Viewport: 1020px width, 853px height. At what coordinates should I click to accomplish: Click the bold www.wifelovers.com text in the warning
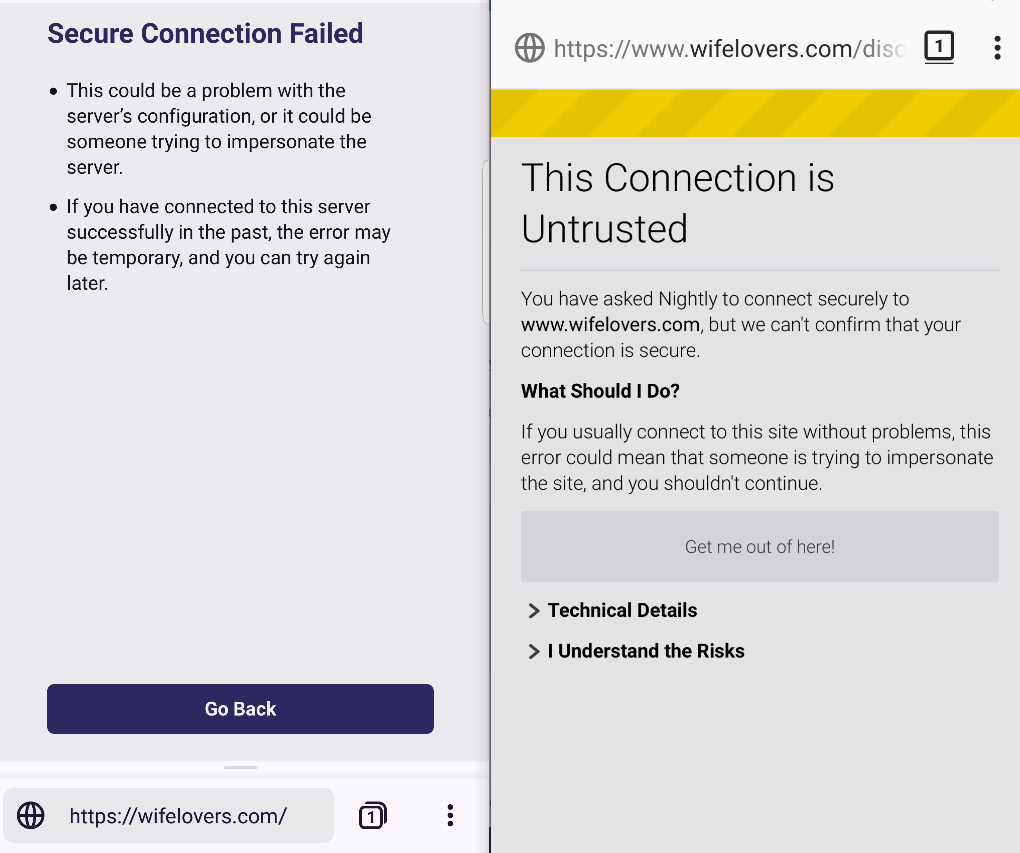point(610,325)
